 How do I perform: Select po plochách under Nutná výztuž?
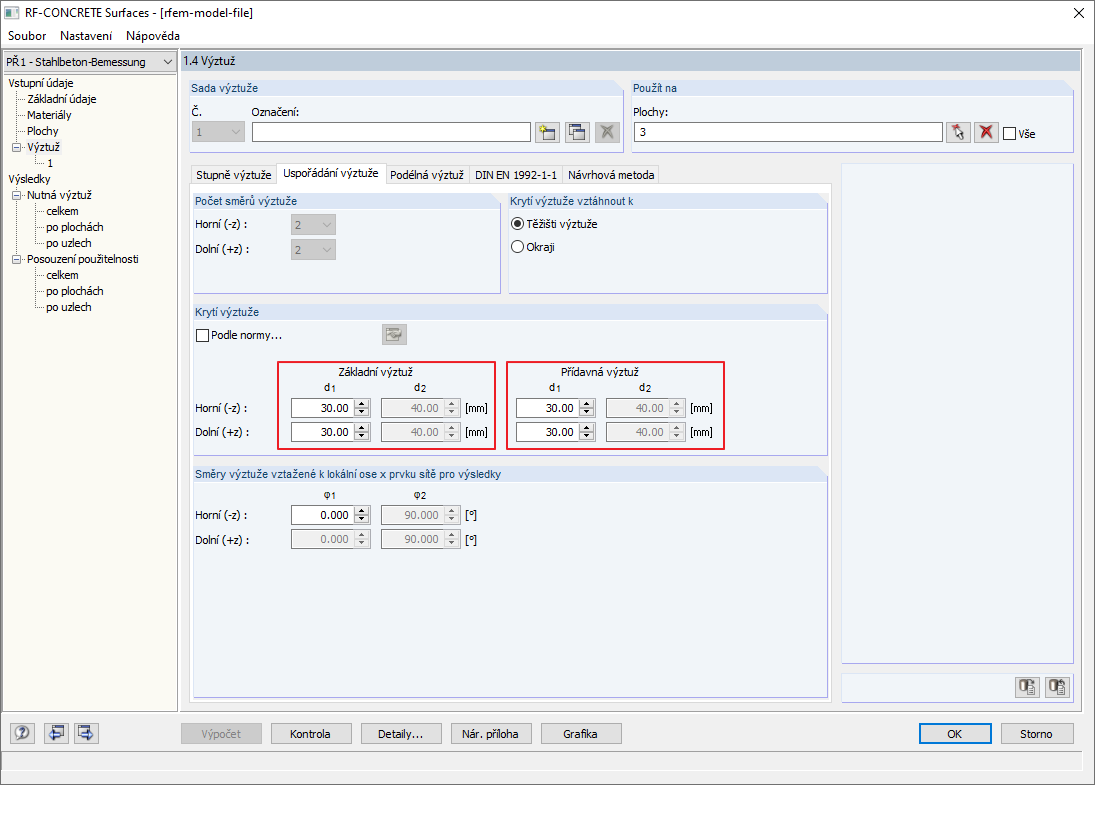(x=75, y=227)
